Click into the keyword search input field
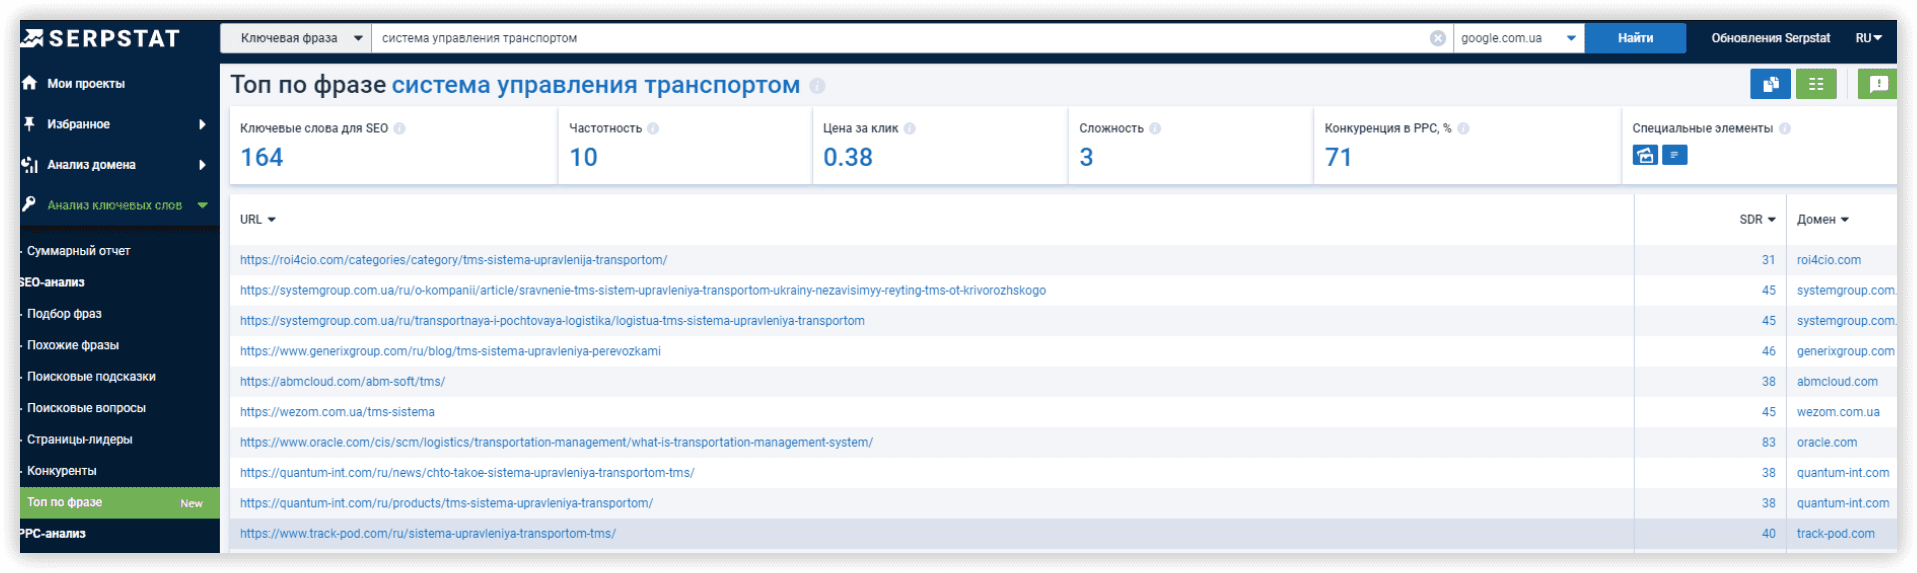 tap(900, 38)
